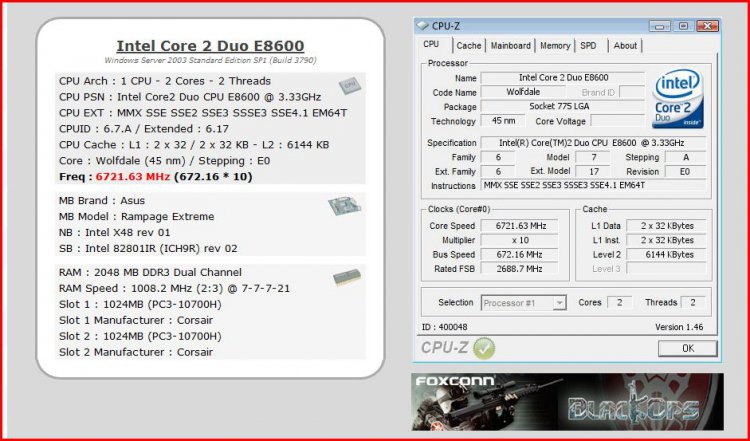Image resolution: width=750 pixels, height=441 pixels.
Task: Click the CPU-Z title bar app icon
Action: [423, 26]
